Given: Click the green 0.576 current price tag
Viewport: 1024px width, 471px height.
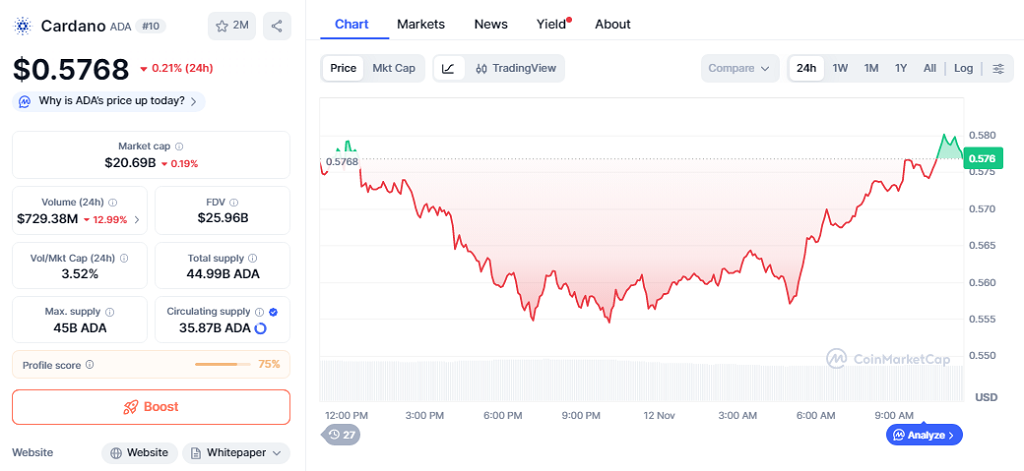Looking at the screenshot, I should [x=982, y=158].
